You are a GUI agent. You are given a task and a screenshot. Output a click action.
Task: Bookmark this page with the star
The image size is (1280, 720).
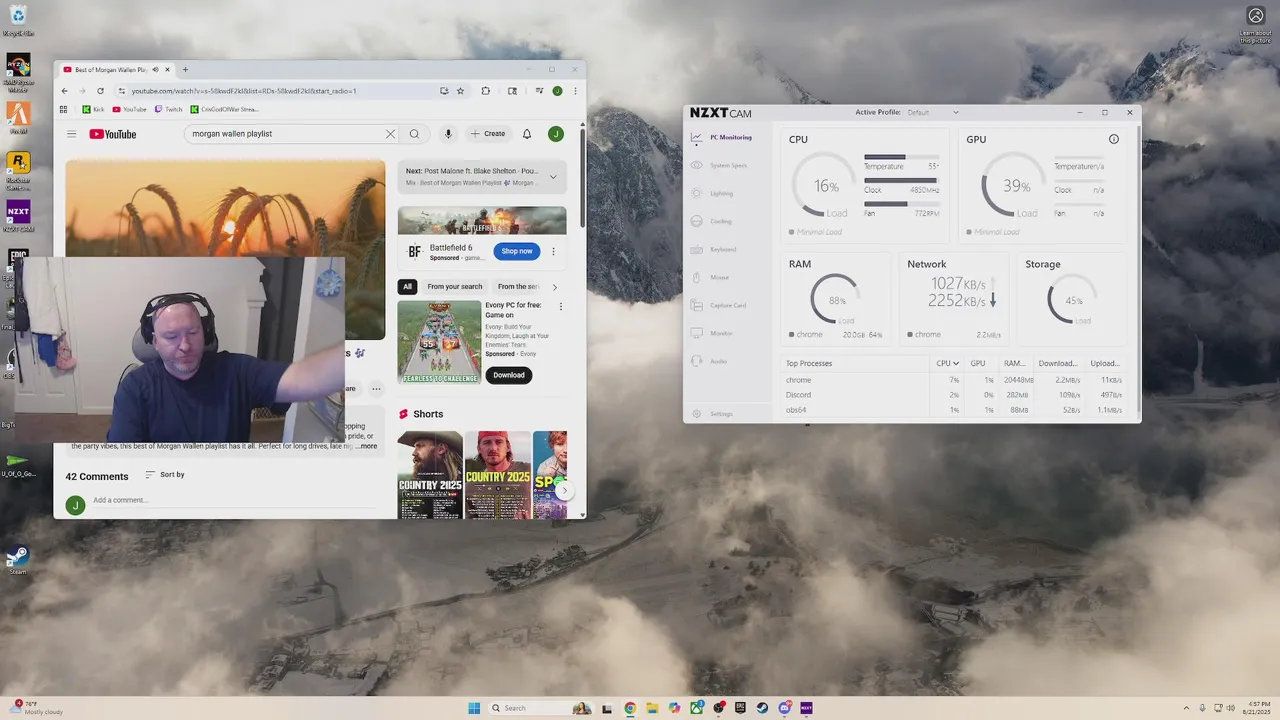tap(460, 91)
